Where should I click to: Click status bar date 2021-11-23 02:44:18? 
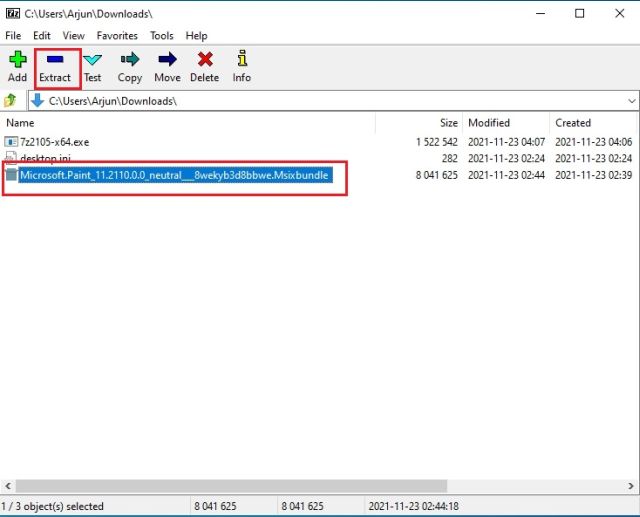point(413,506)
